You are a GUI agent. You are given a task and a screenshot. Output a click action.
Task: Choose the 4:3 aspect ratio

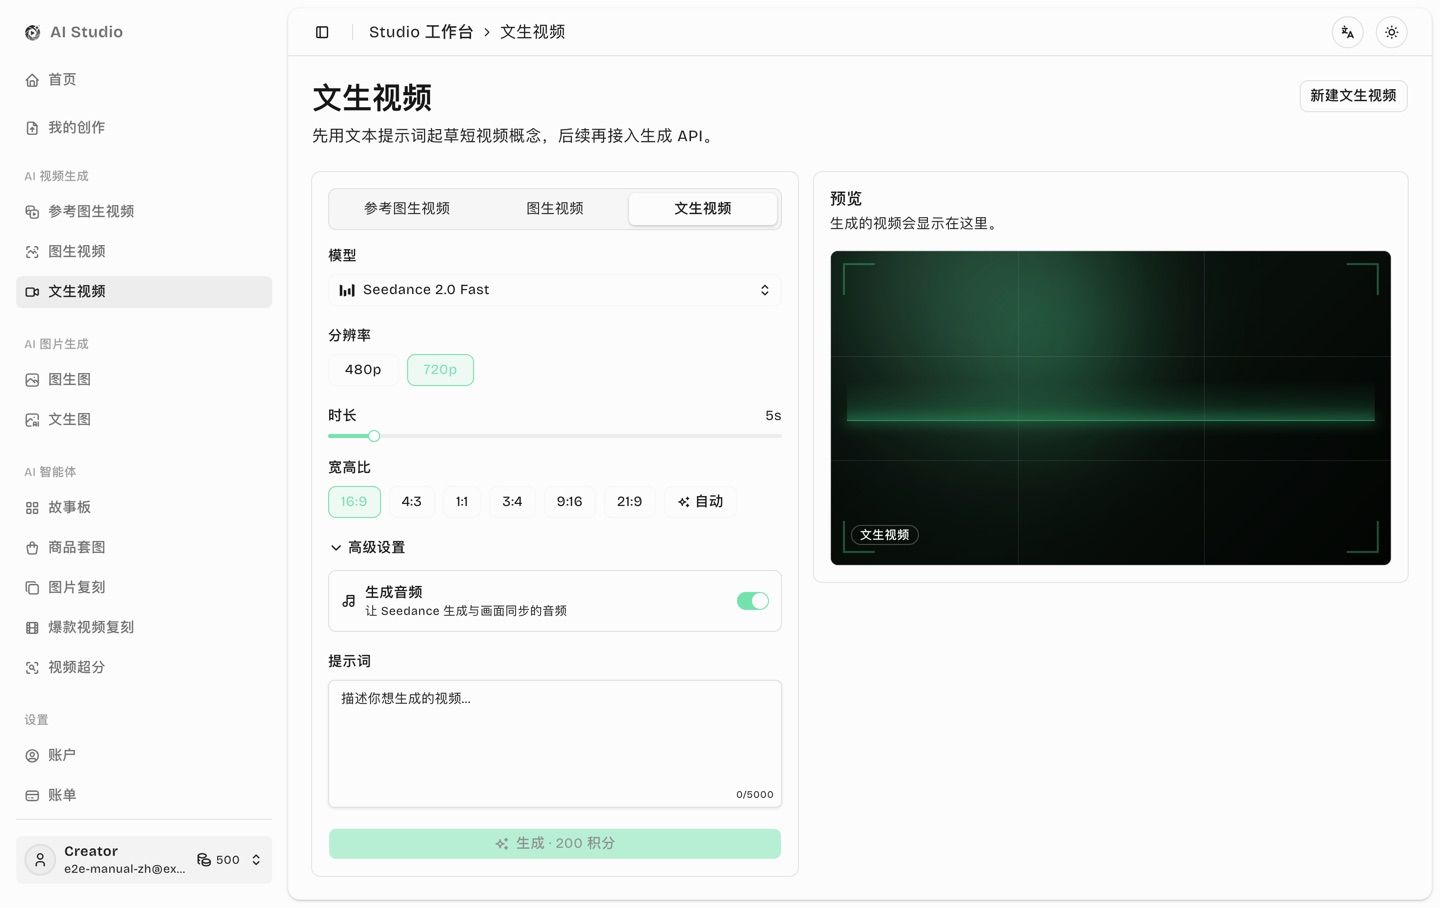point(412,502)
